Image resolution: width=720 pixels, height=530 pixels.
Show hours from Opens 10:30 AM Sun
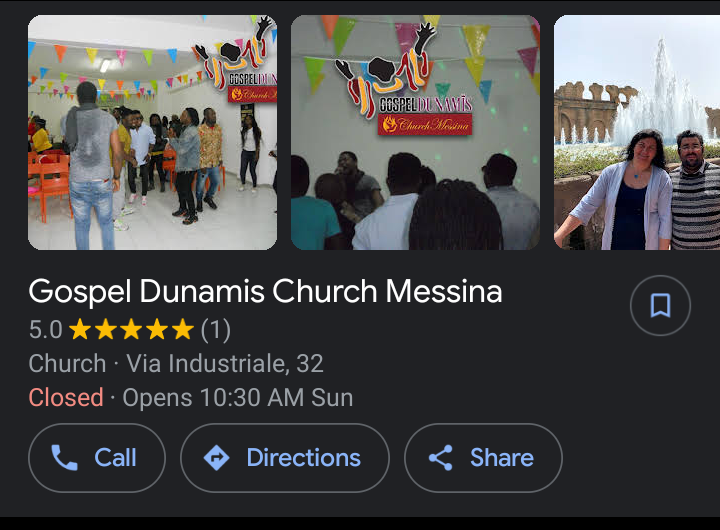point(237,397)
